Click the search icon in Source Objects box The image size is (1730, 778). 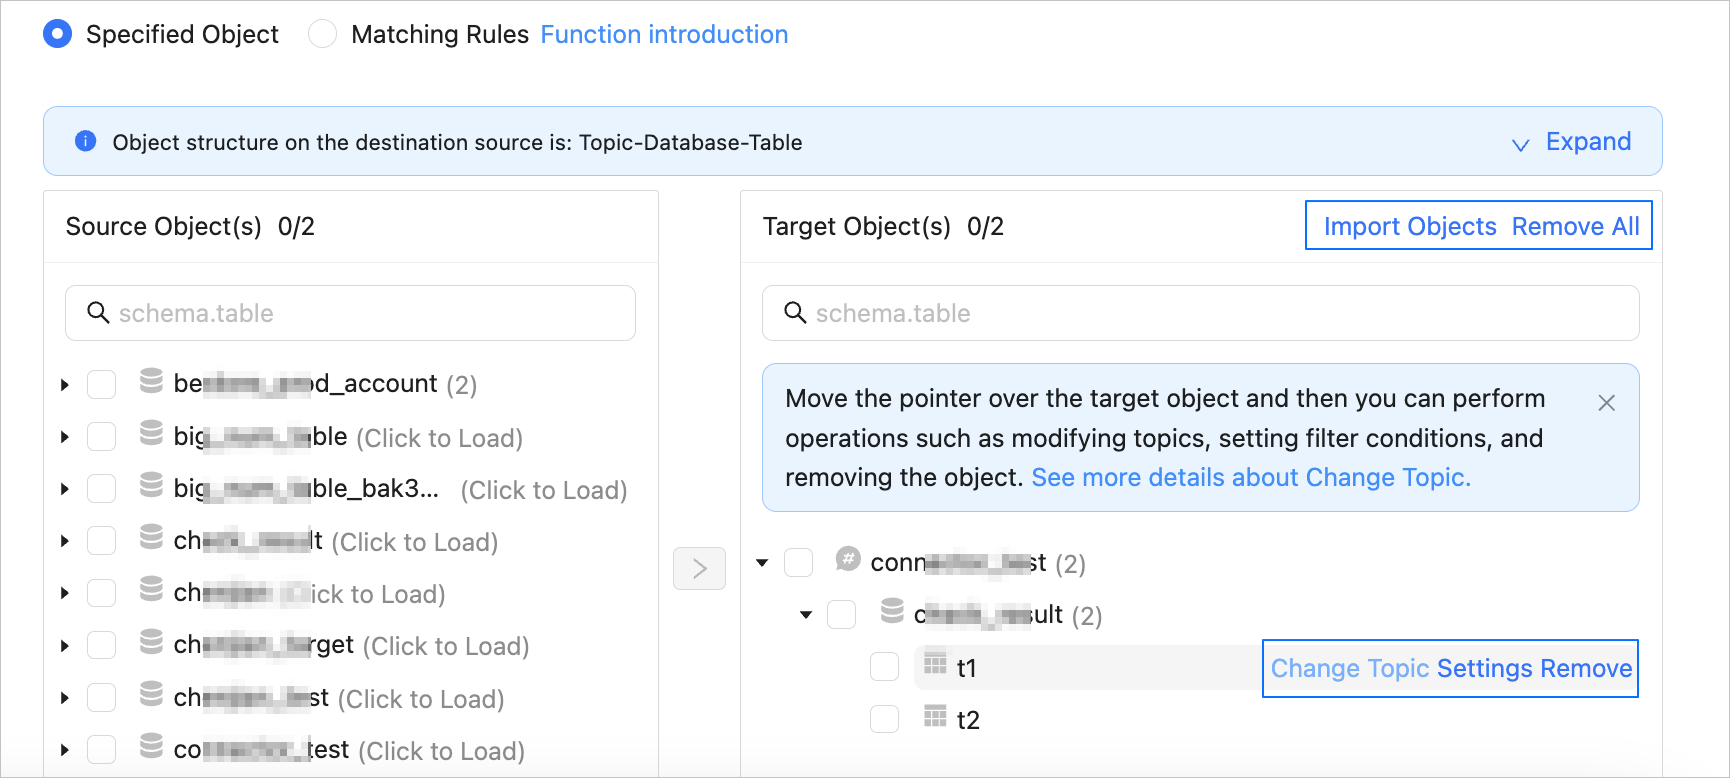pyautogui.click(x=98, y=313)
